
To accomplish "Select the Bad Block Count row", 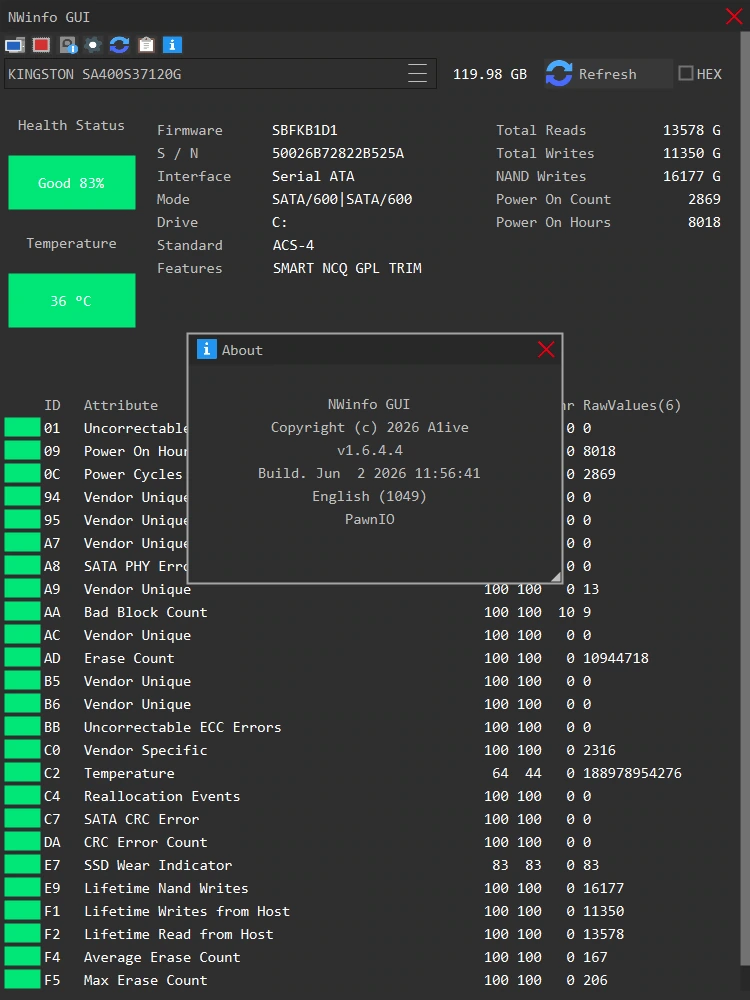I will 370,612.
